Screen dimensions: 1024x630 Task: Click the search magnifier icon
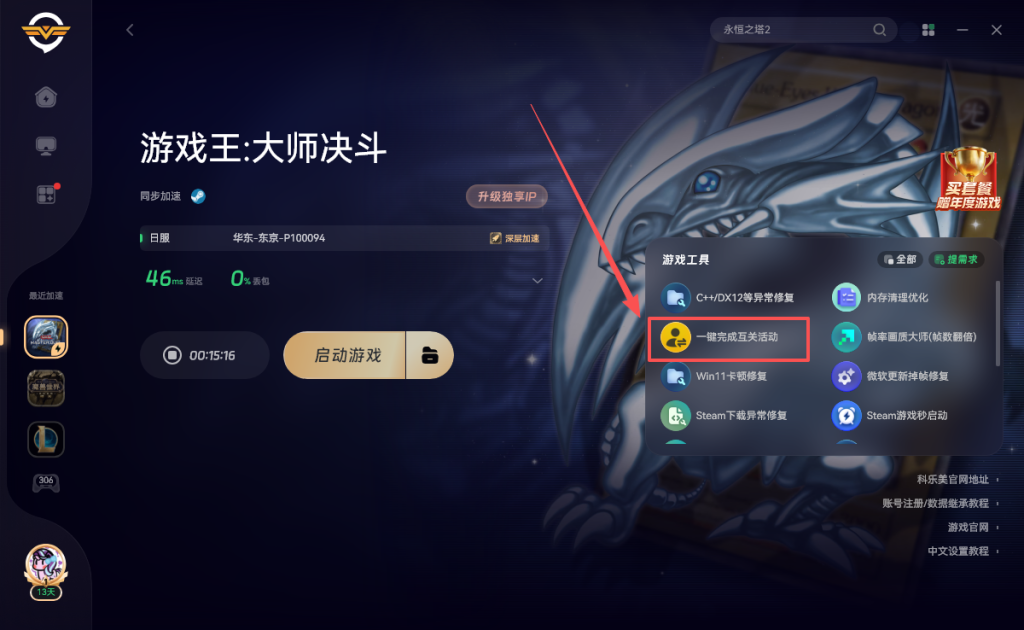tap(879, 29)
